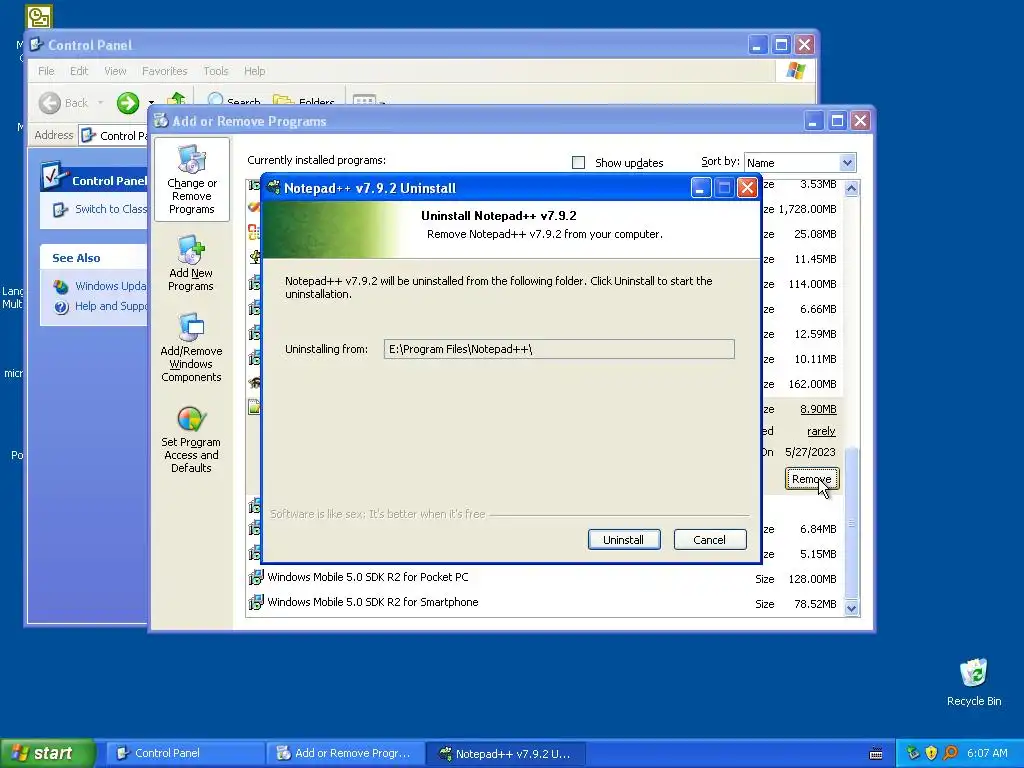Image resolution: width=1024 pixels, height=768 pixels.
Task: Close the Notepad++ Uninstall dialog
Action: pos(747,188)
